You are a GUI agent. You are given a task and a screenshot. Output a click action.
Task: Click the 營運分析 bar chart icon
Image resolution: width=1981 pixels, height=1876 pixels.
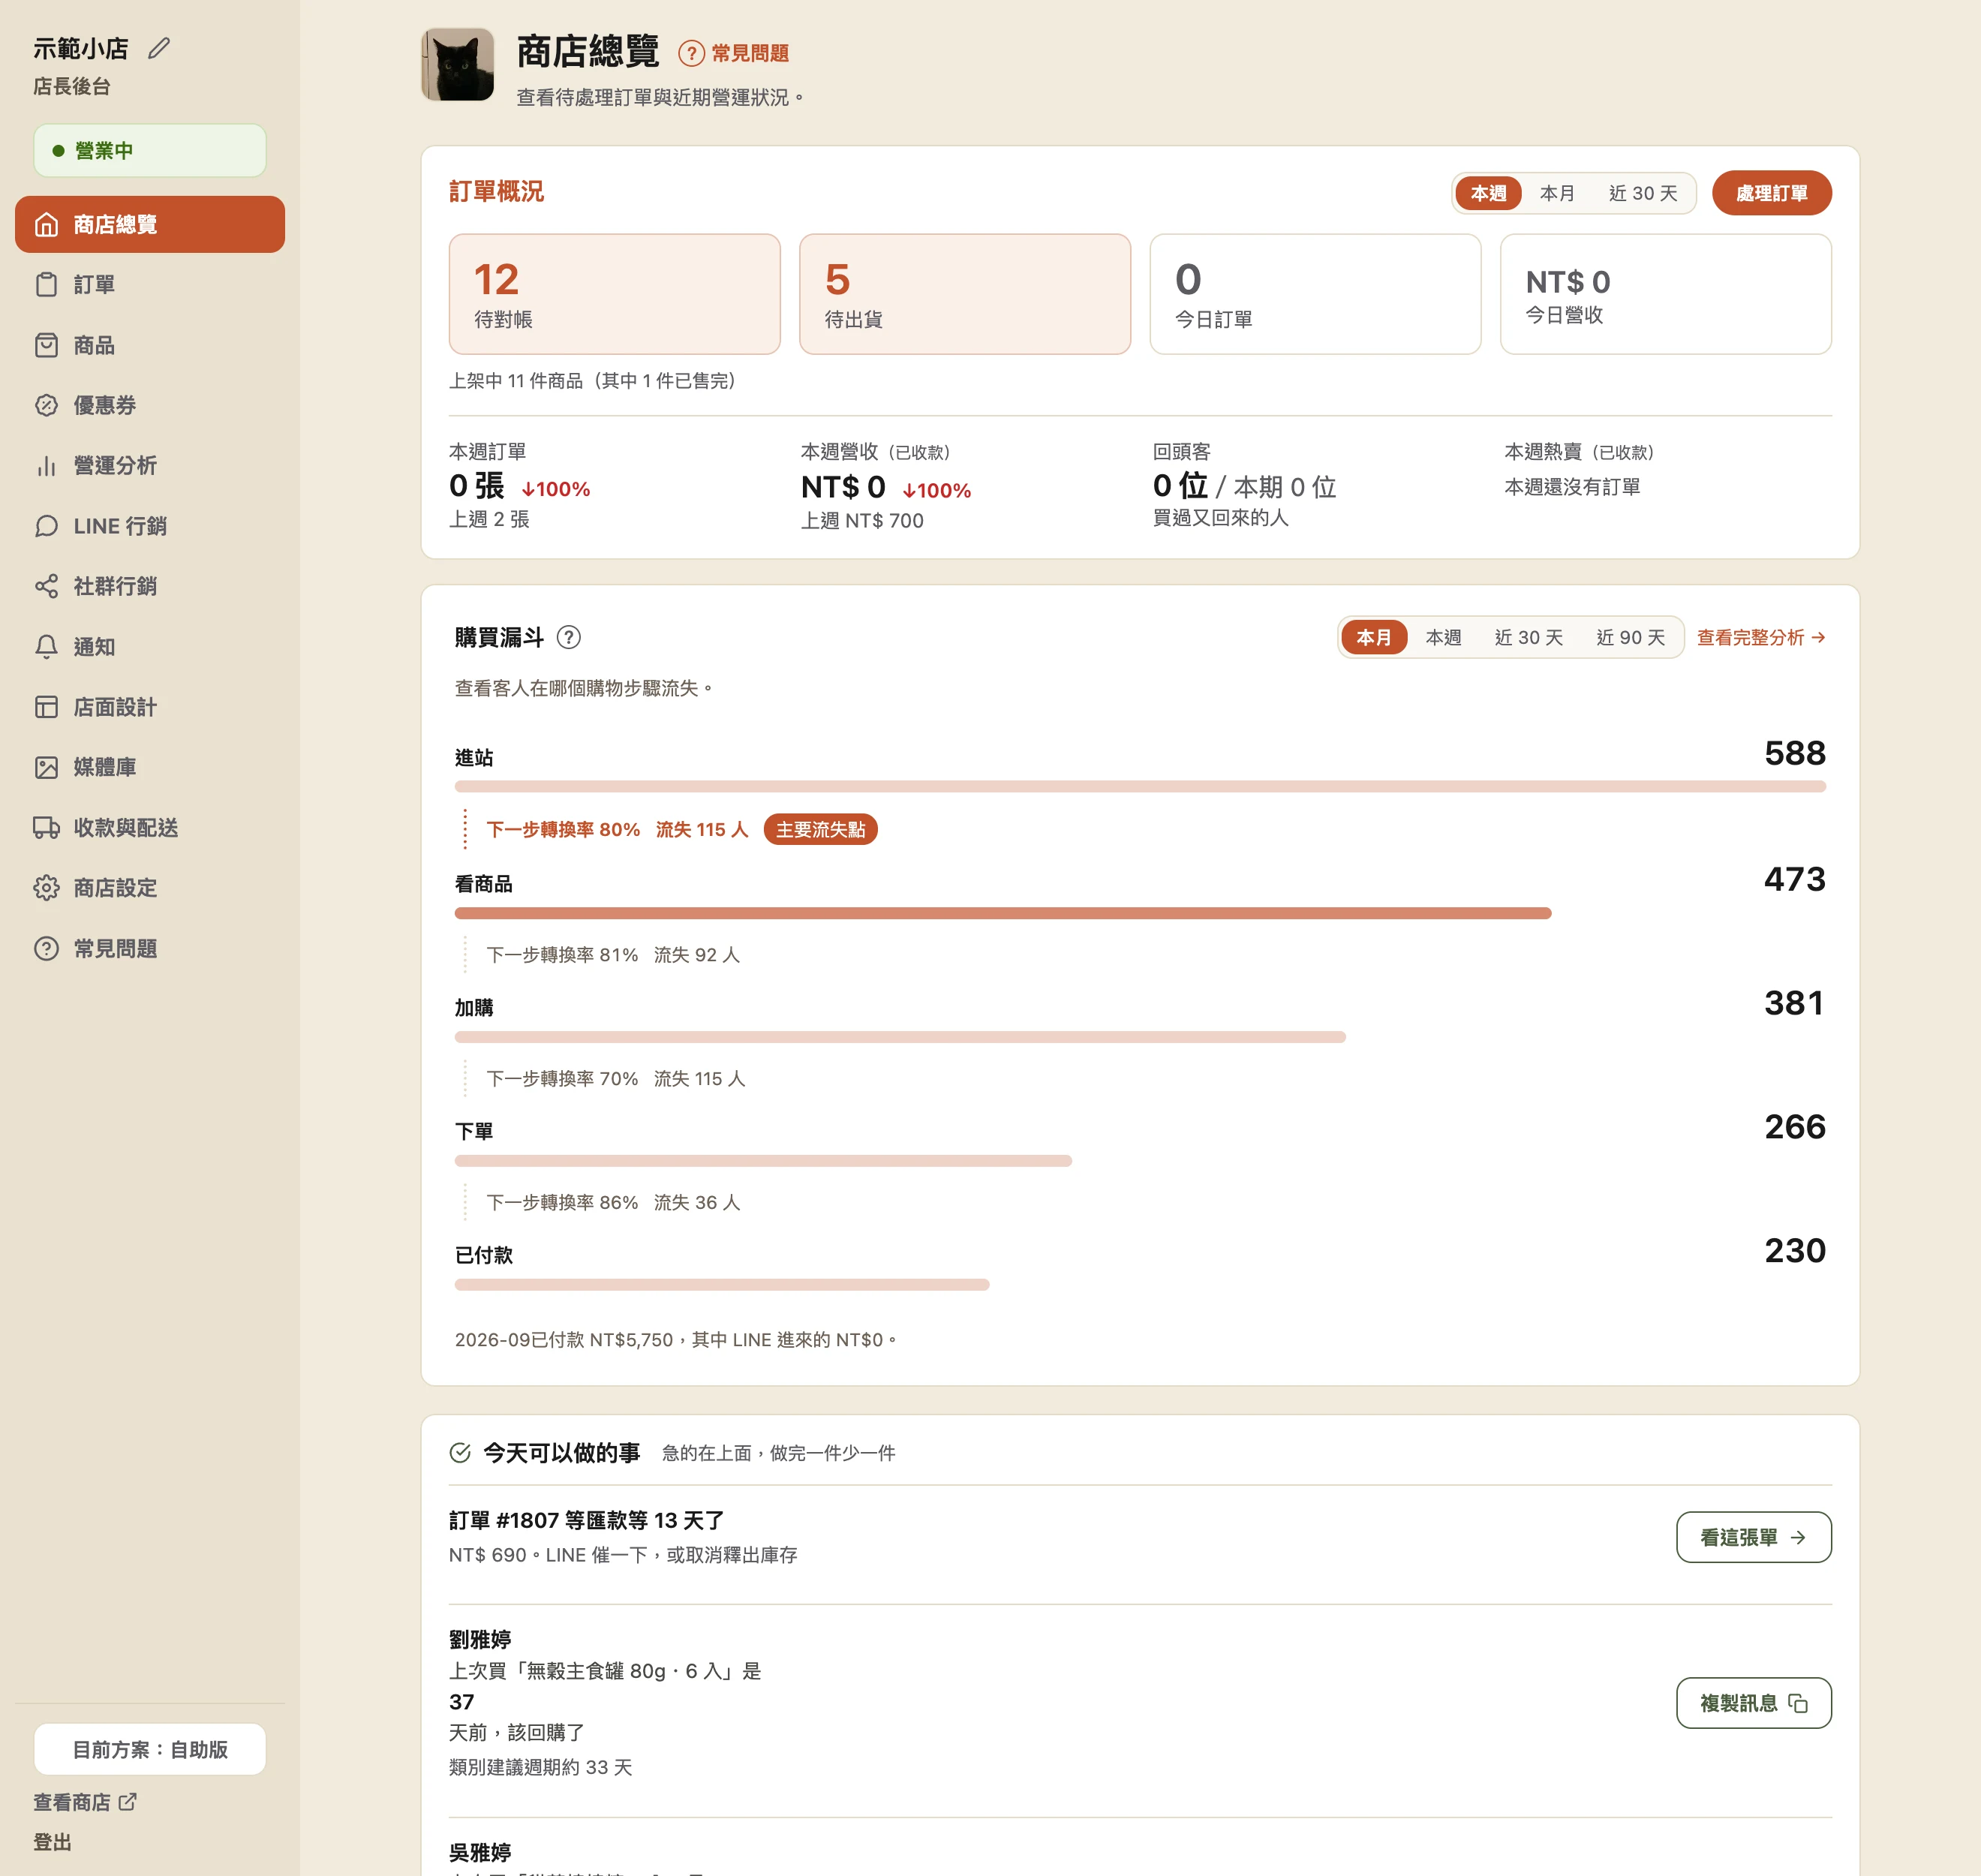coord(46,466)
